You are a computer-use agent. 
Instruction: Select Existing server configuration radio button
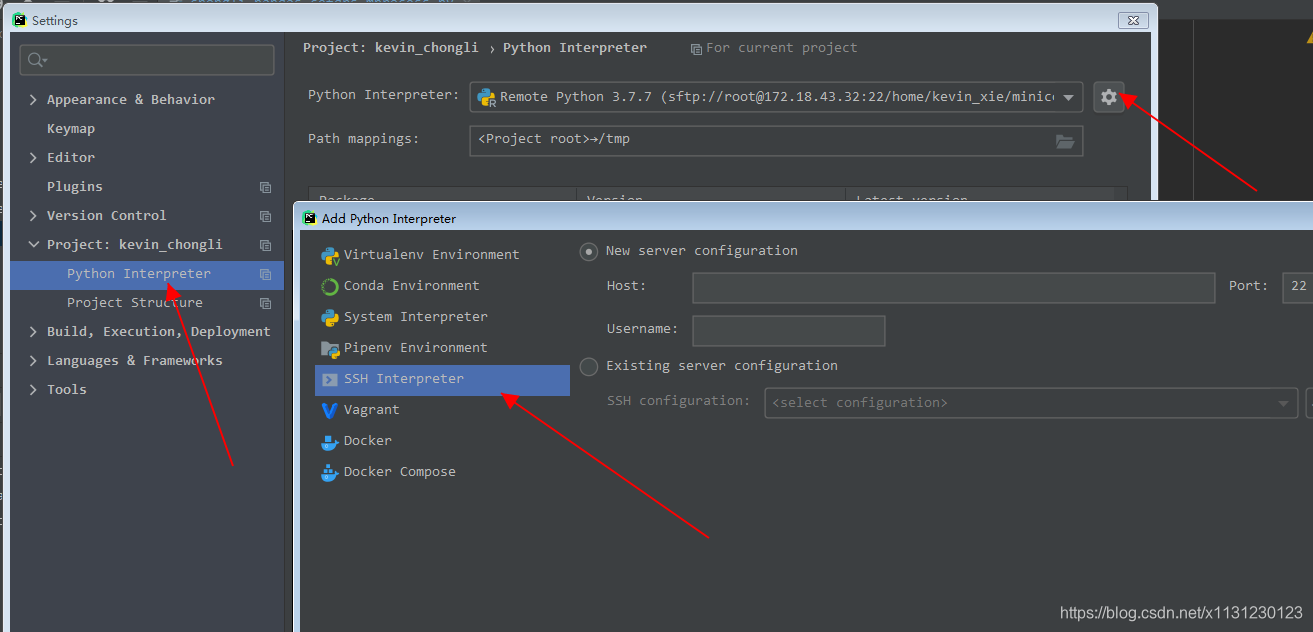(x=589, y=366)
